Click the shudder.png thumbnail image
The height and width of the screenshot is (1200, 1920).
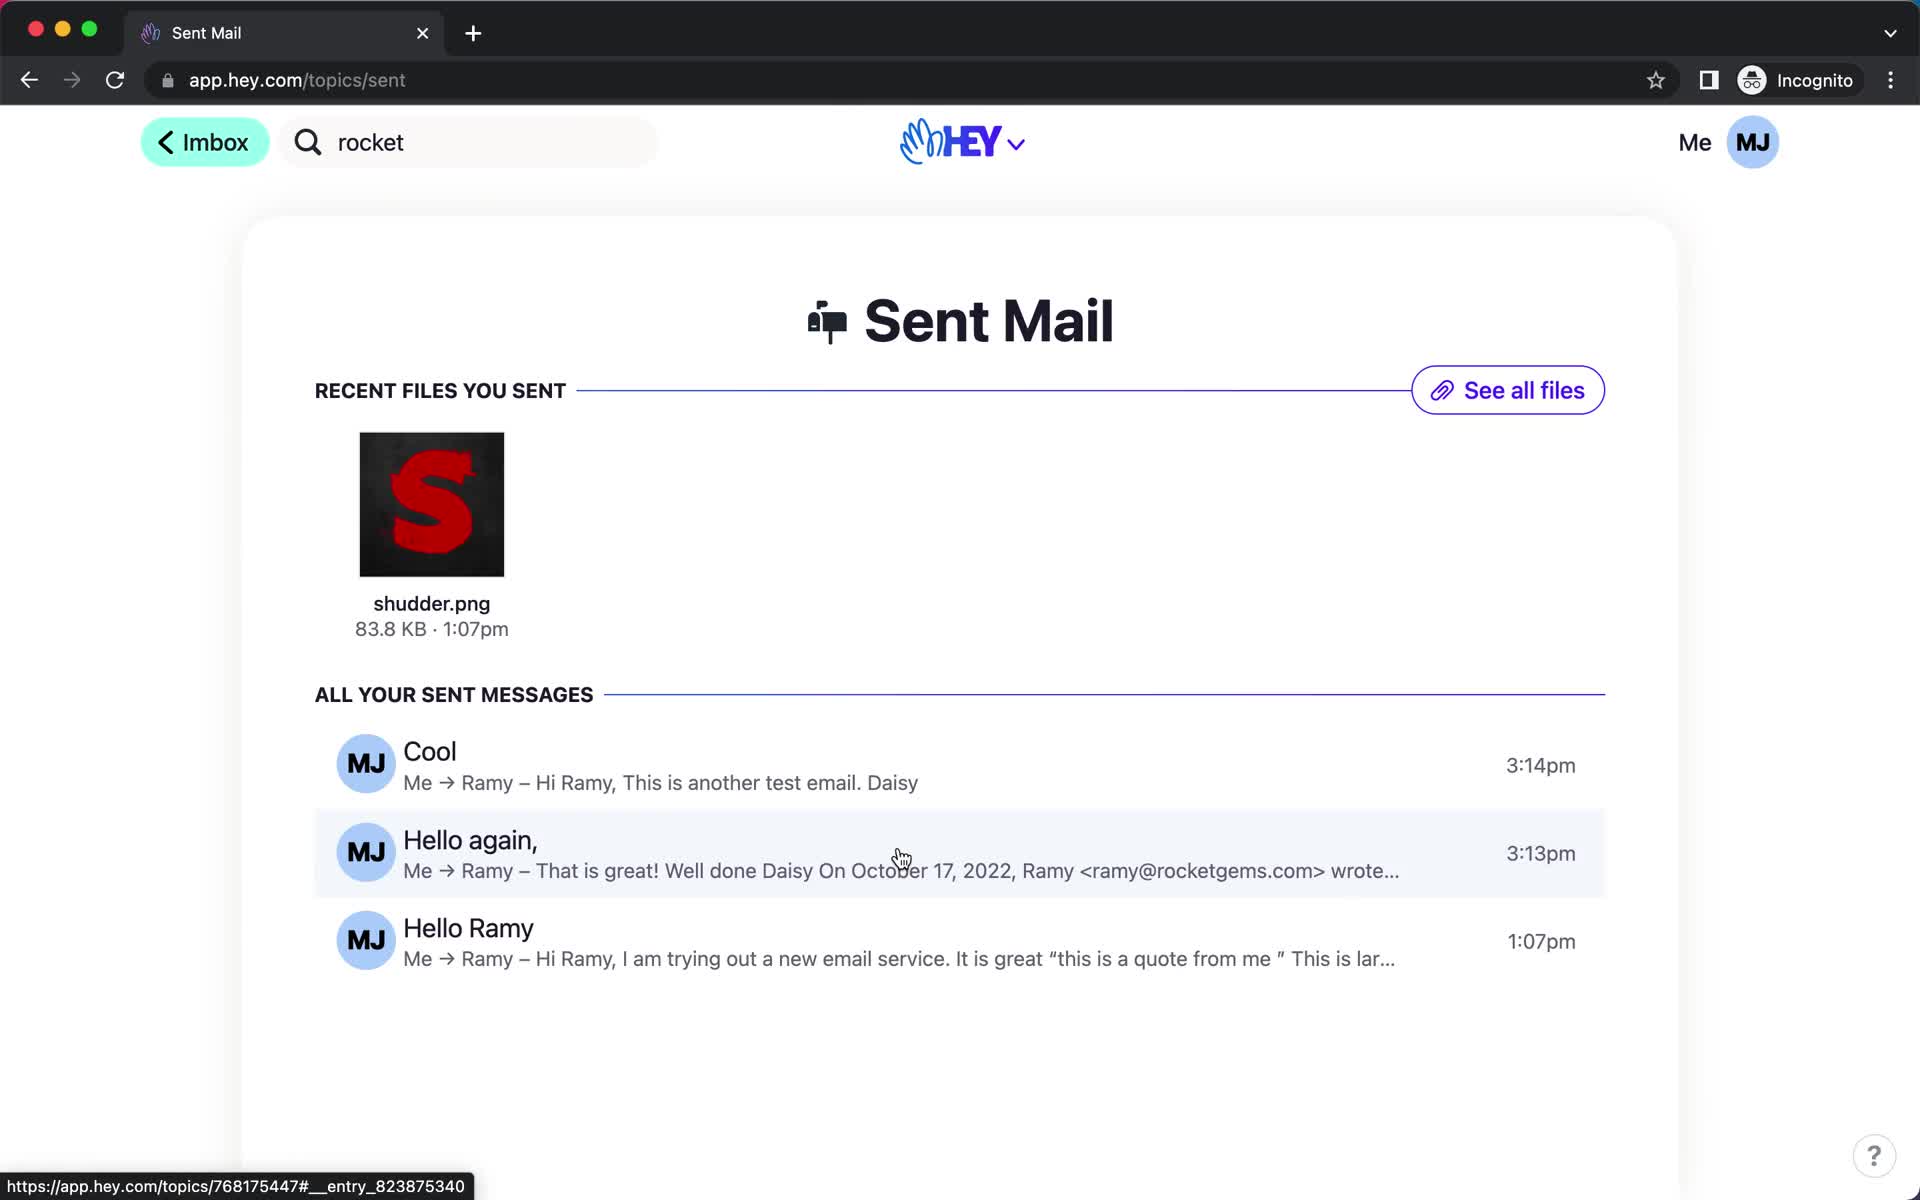[x=431, y=505]
